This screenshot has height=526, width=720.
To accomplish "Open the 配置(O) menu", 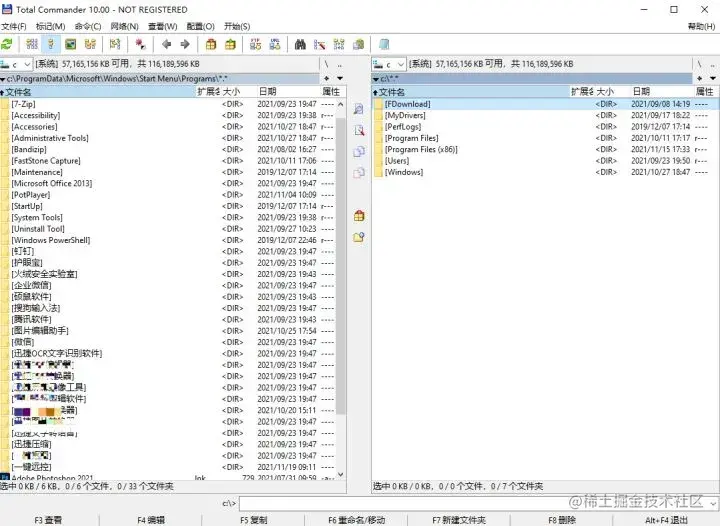I will [x=201, y=27].
